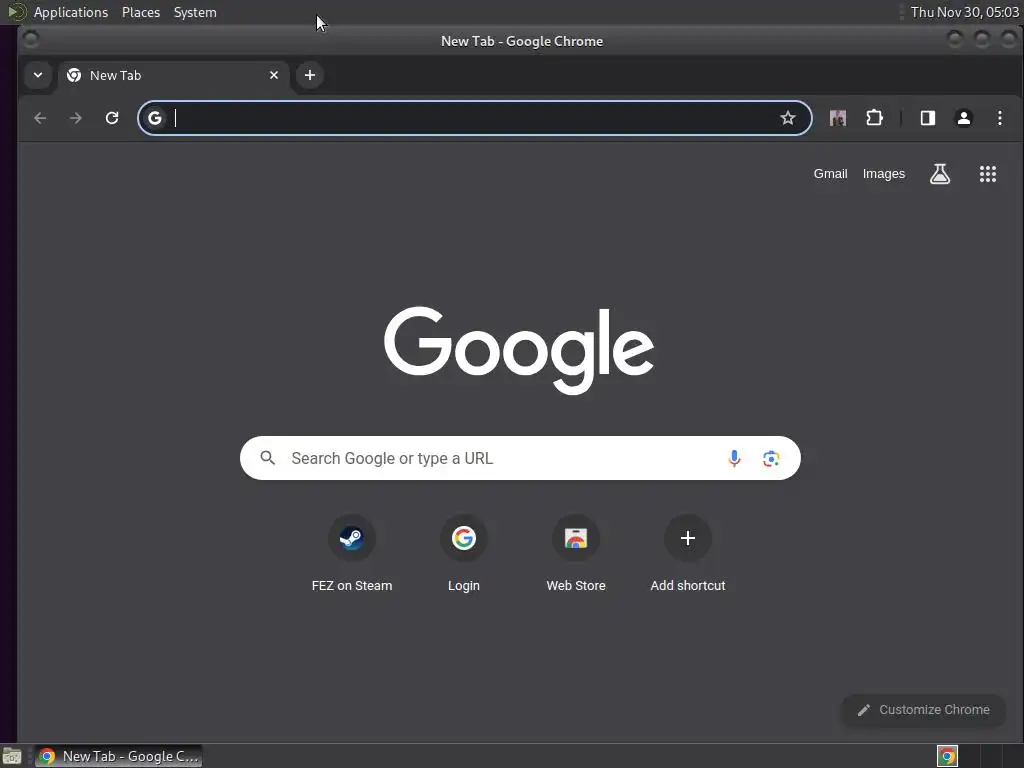Click the Customize Chrome button
This screenshot has height=768, width=1024.
point(923,710)
